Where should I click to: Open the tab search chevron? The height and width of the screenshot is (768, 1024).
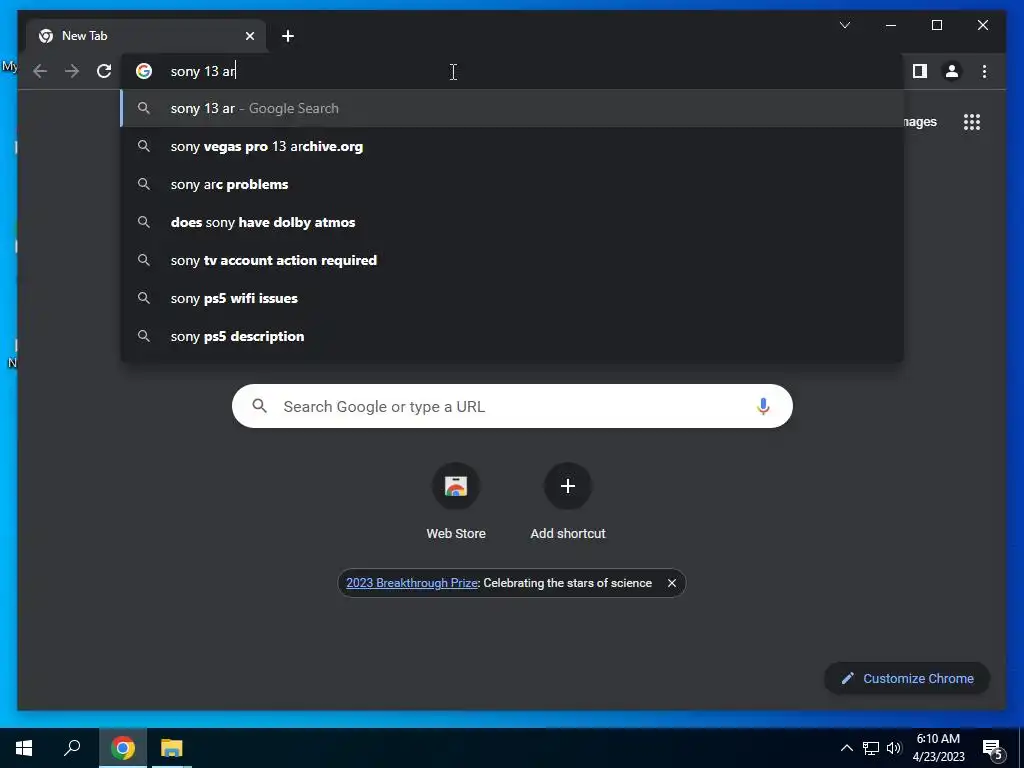click(x=844, y=25)
